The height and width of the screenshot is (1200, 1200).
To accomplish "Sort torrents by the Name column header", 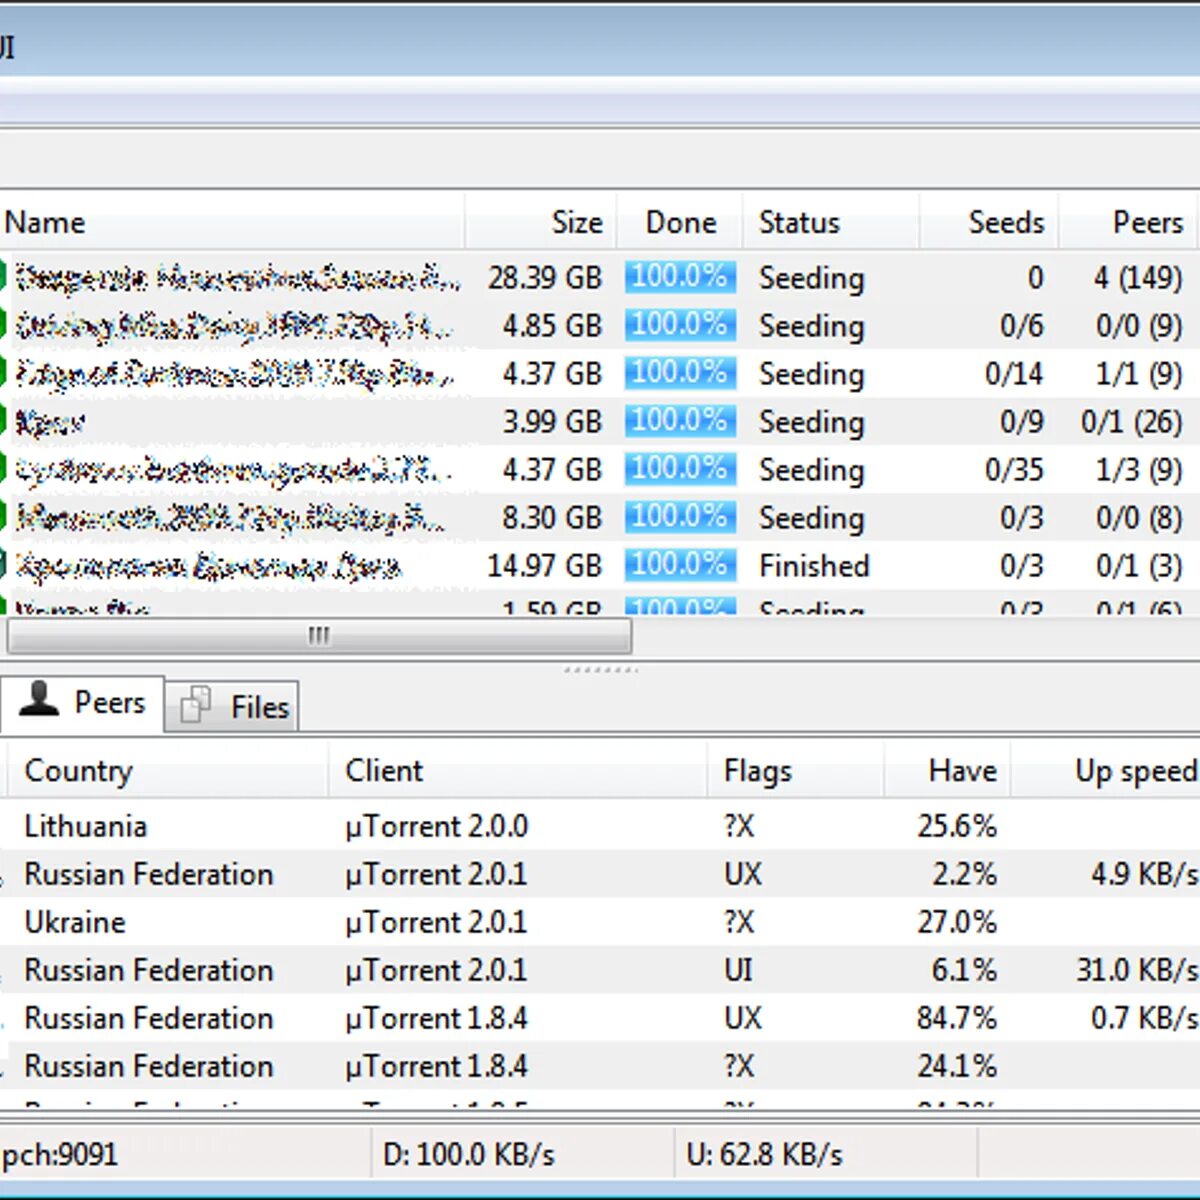I will pos(232,222).
